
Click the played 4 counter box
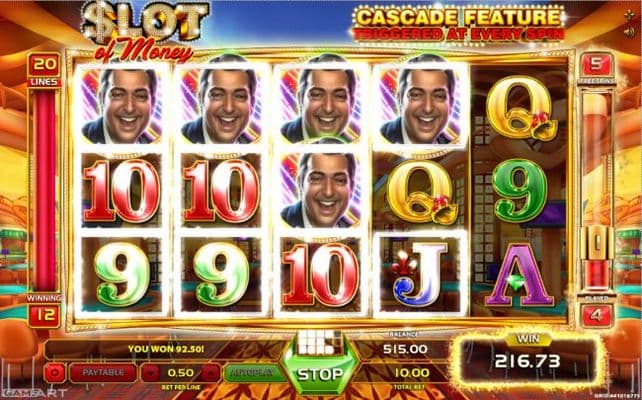(597, 315)
